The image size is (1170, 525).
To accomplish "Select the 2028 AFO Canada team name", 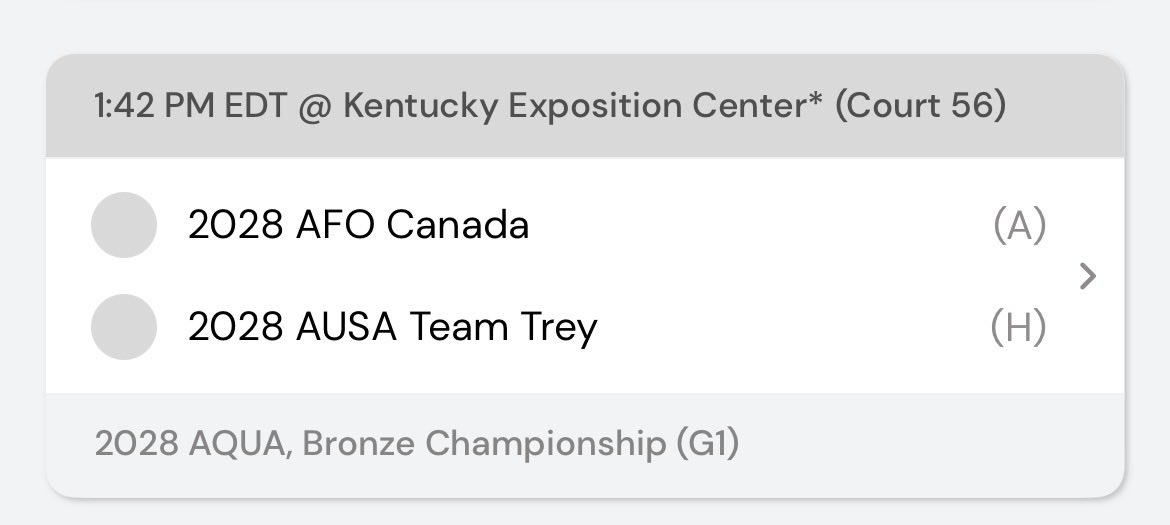I will tap(358, 224).
